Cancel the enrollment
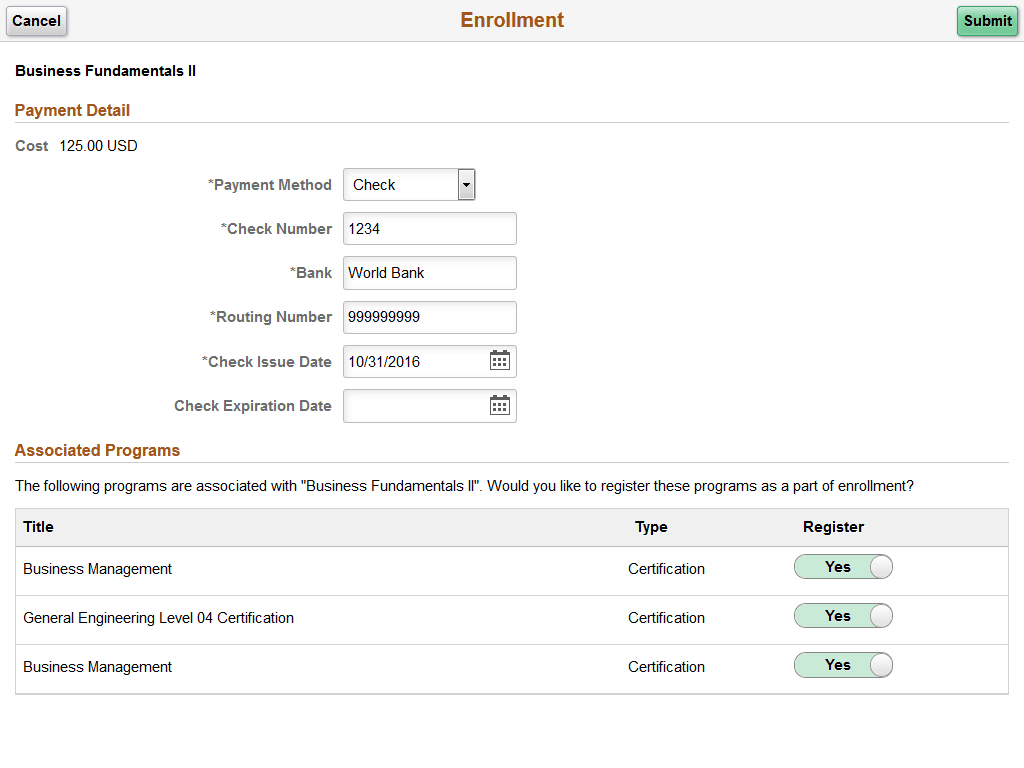 click(36, 21)
